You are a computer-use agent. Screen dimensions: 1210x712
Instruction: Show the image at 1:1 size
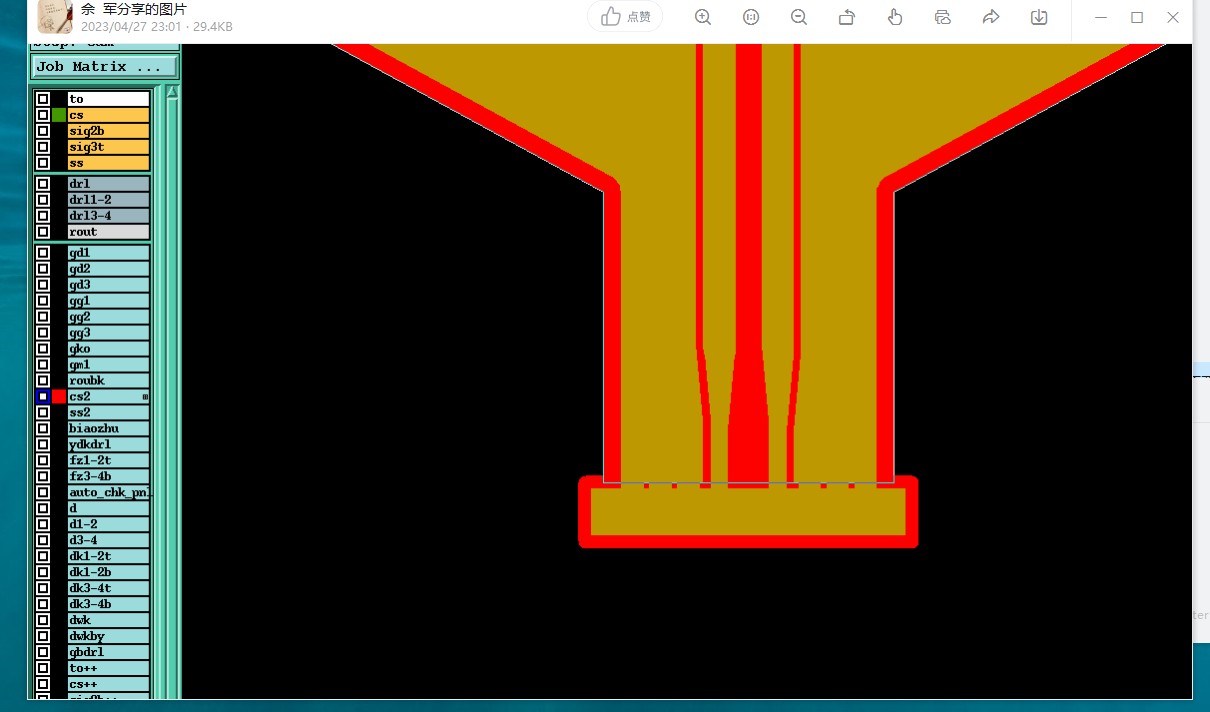pyautogui.click(x=751, y=17)
